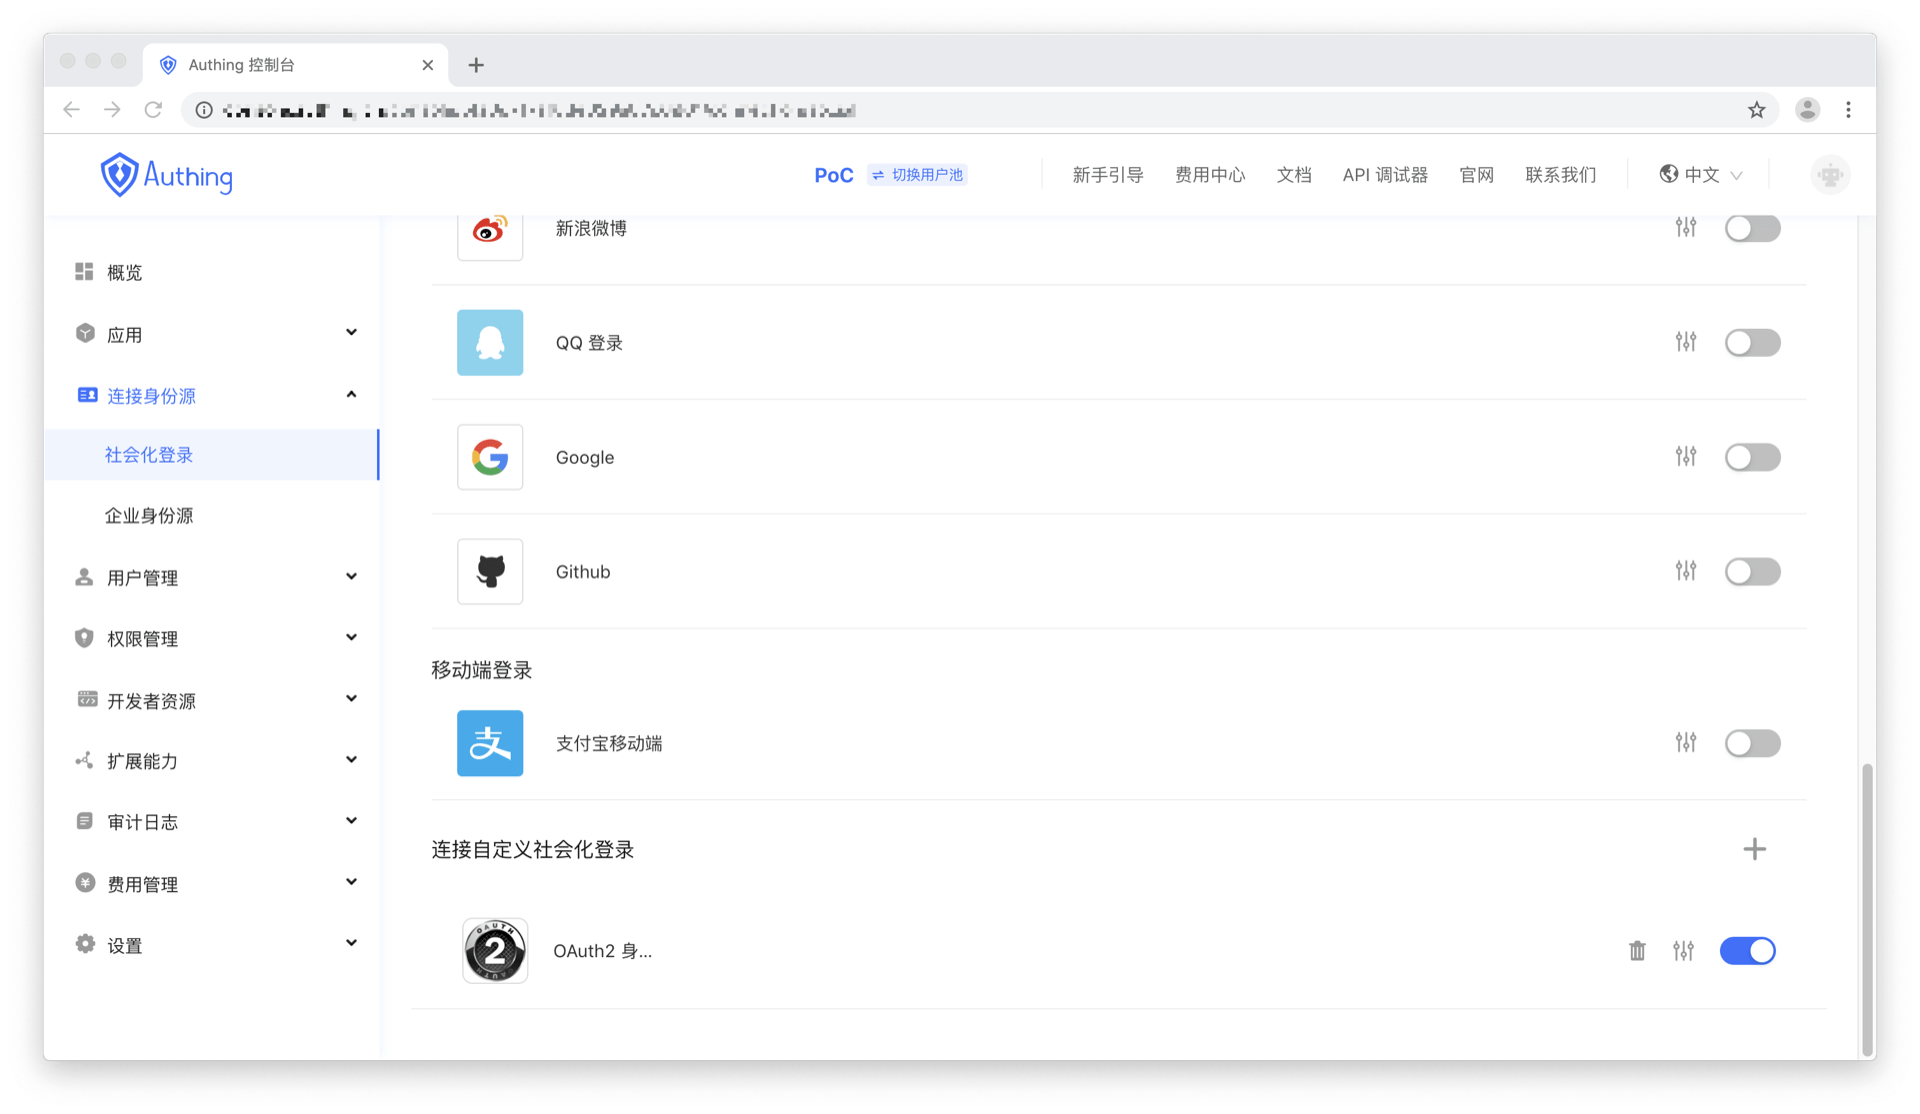Close the Authing 控制台 tab
The width and height of the screenshot is (1920, 1114).
click(x=428, y=65)
